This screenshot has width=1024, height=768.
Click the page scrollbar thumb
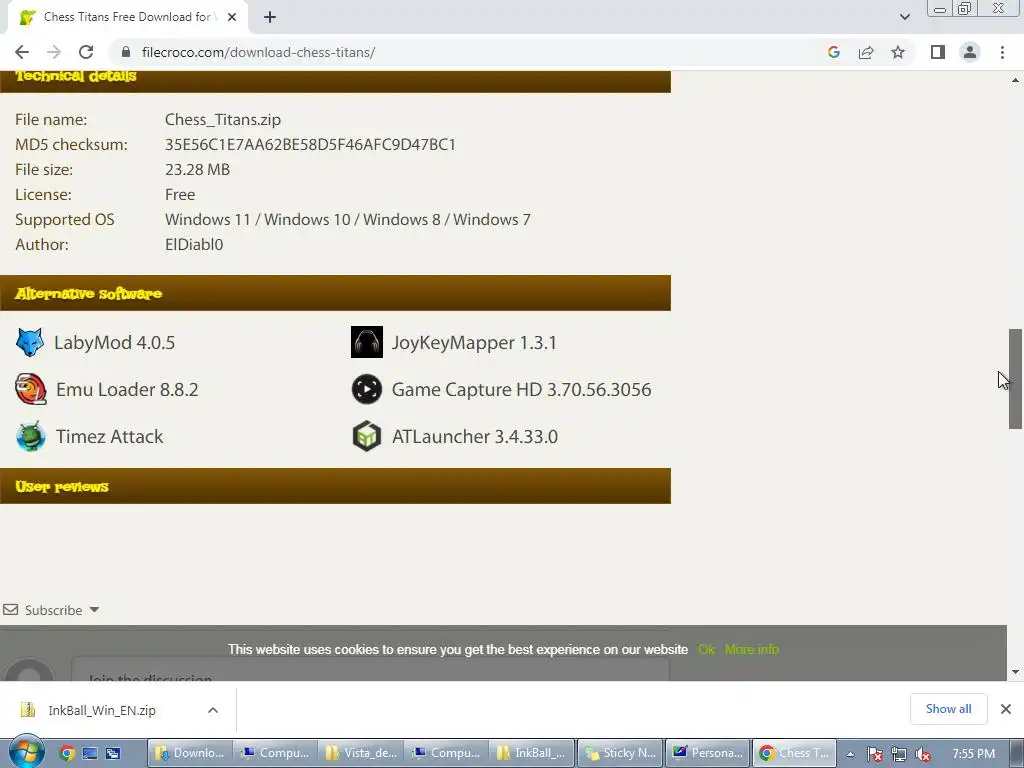(1015, 379)
